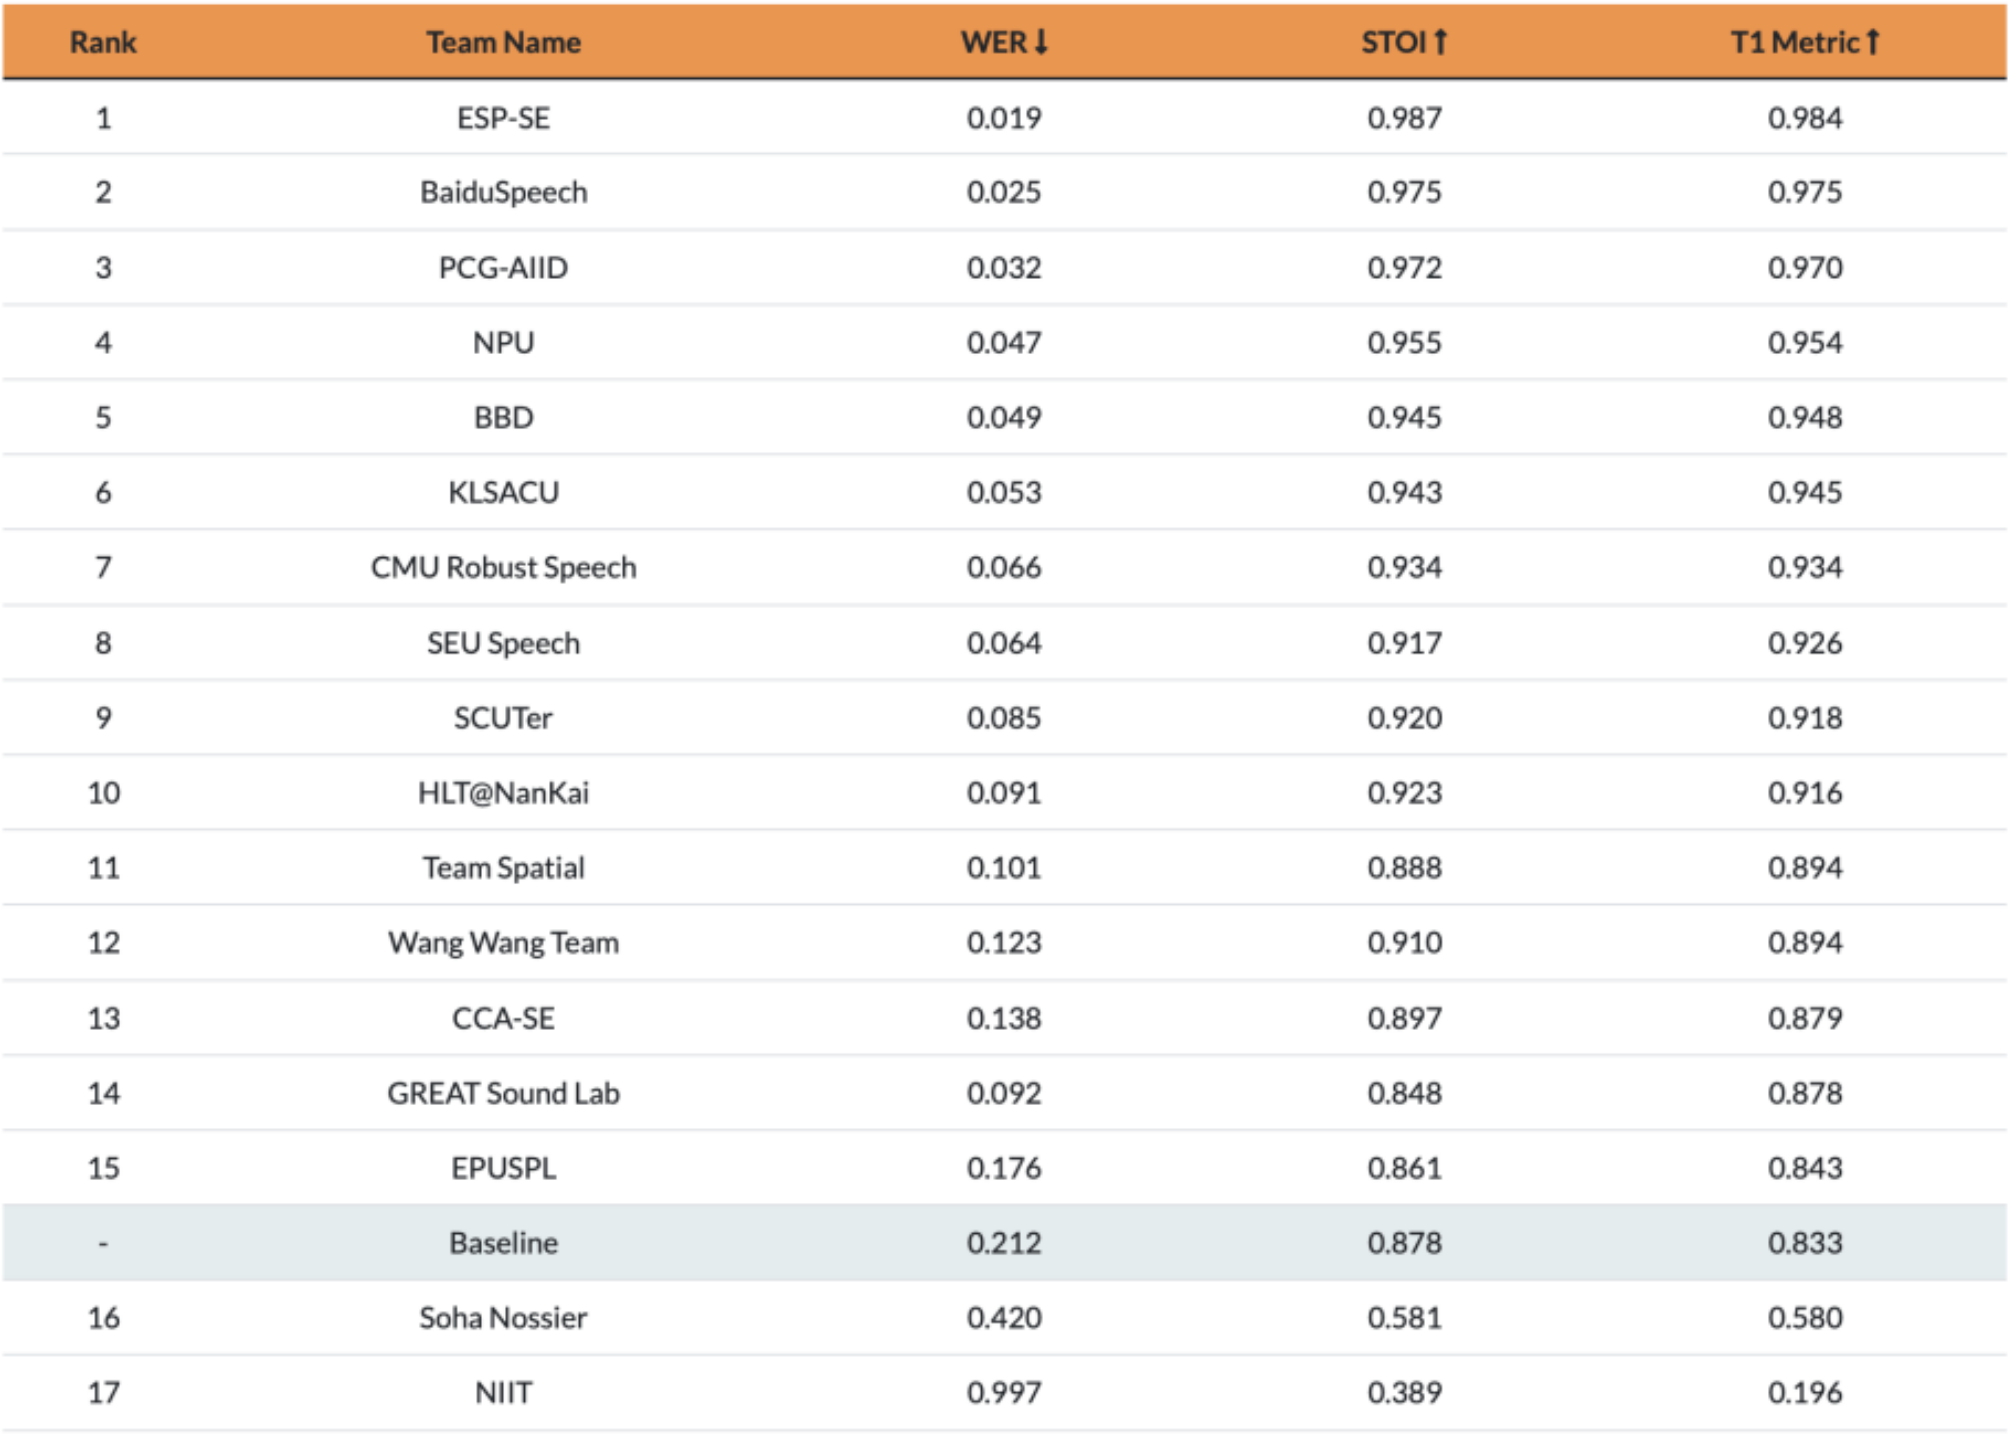Click CCA-SE WER value 0.138
Viewport: 2016px width, 1440px height.
pos(1004,1018)
